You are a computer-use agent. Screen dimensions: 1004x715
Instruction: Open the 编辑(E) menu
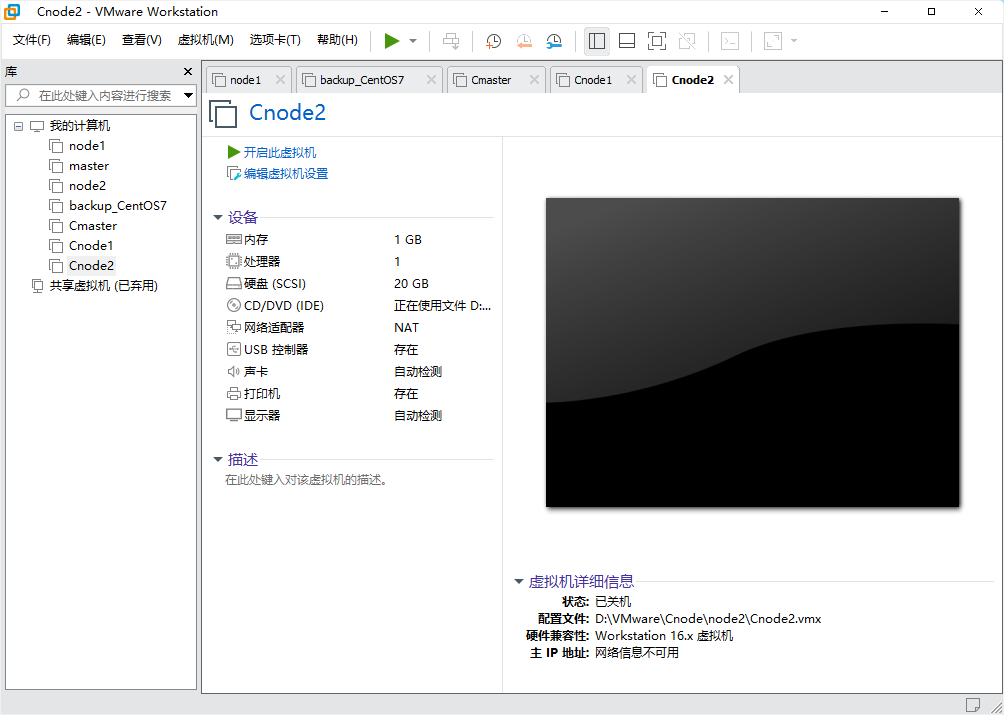pos(86,40)
